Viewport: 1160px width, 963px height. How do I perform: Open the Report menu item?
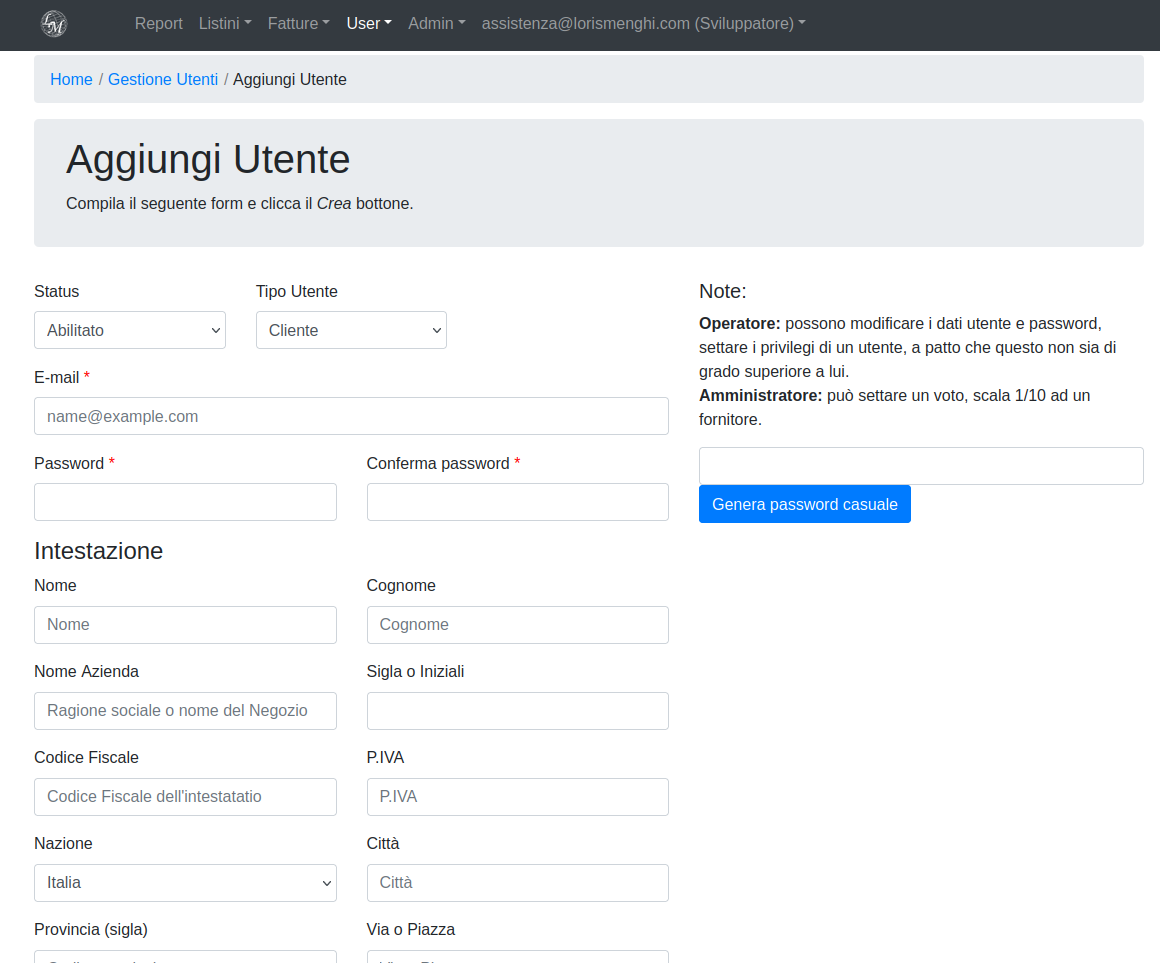pyautogui.click(x=159, y=24)
